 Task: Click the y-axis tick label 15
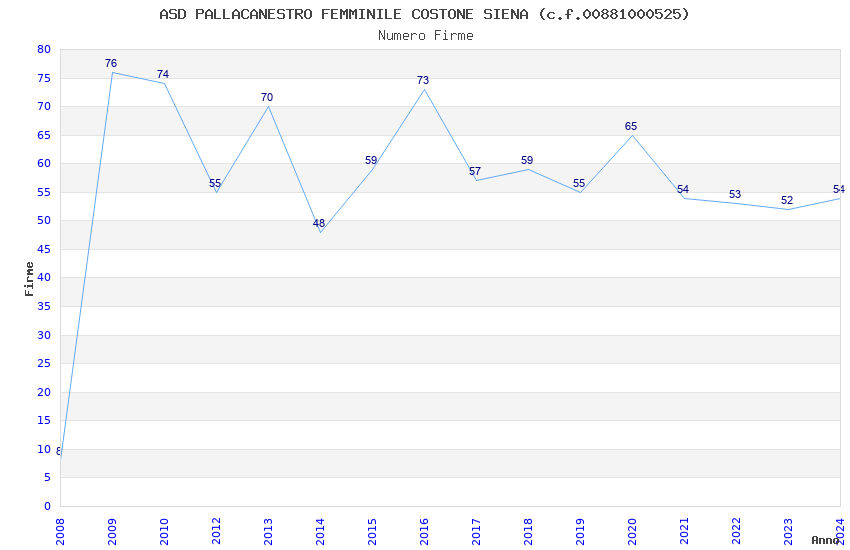point(44,420)
